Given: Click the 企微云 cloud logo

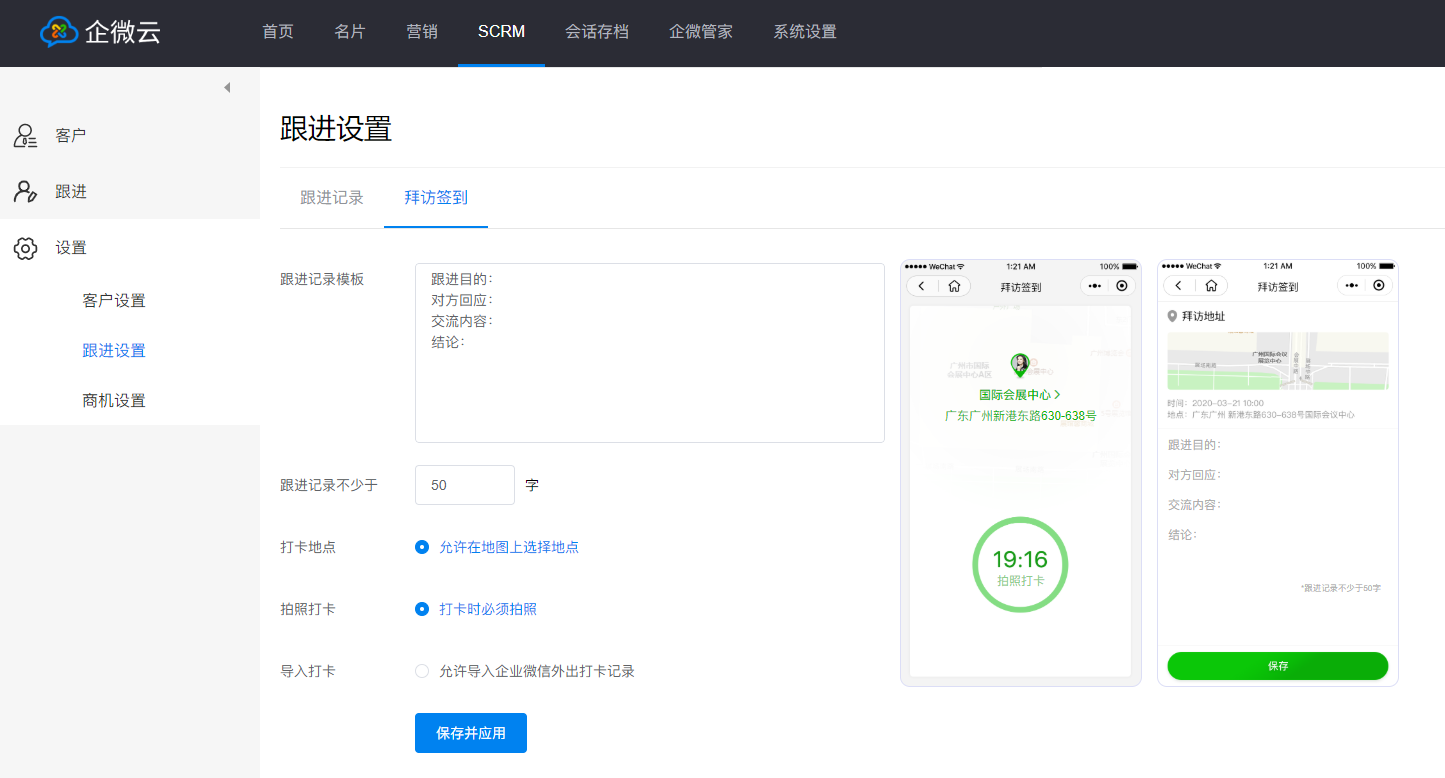Looking at the screenshot, I should [59, 32].
